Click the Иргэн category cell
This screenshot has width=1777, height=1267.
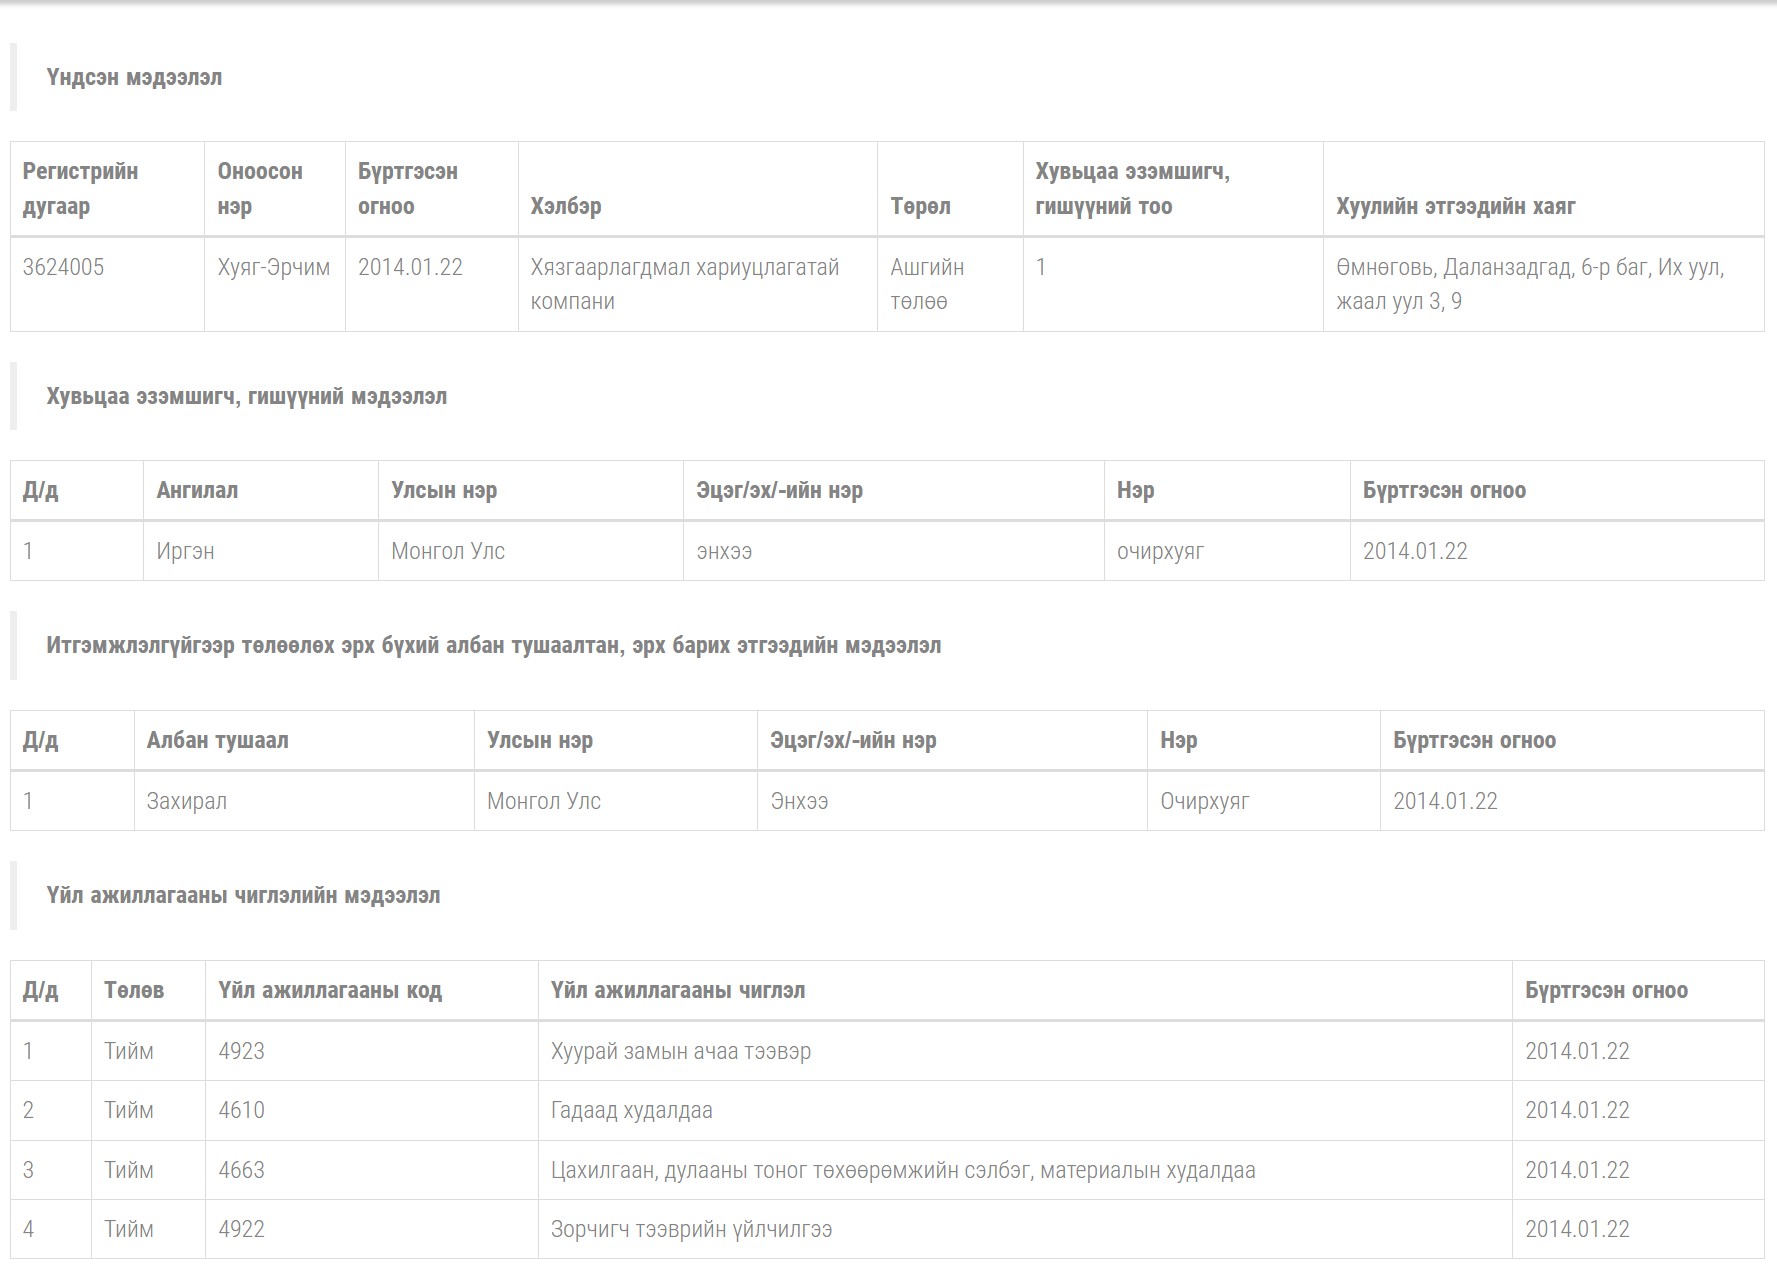point(185,551)
